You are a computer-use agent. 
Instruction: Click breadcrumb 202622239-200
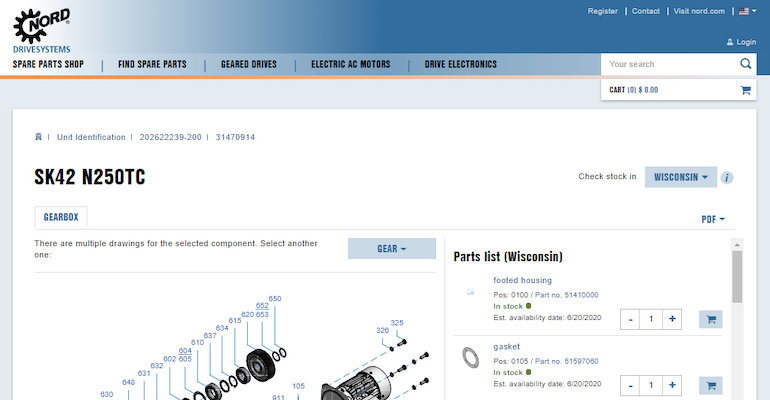tap(170, 137)
